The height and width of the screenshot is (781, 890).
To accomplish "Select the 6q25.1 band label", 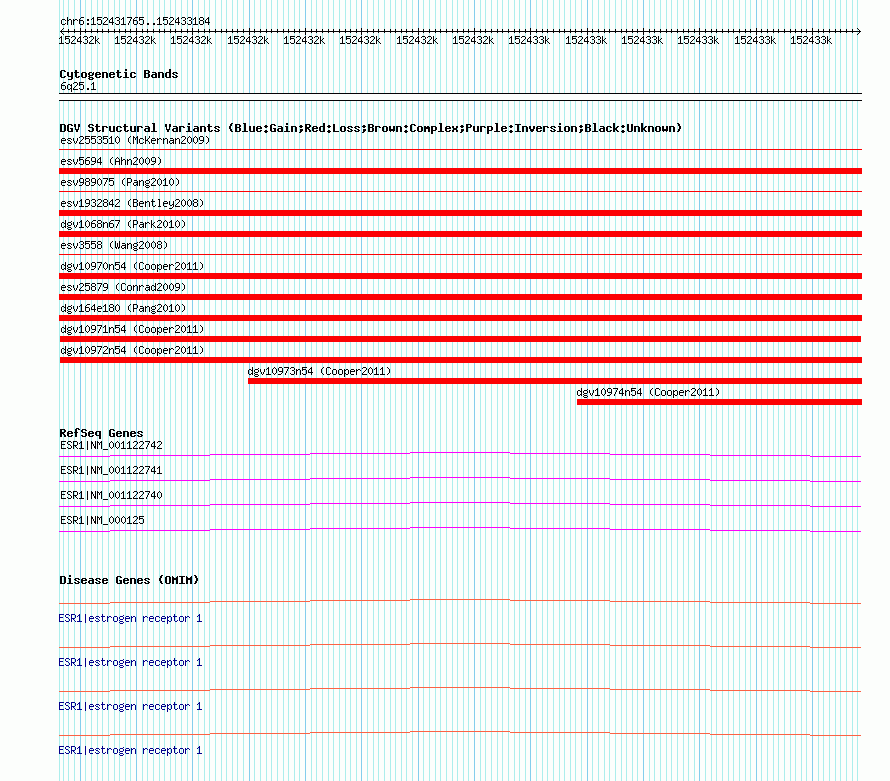I will point(78,86).
